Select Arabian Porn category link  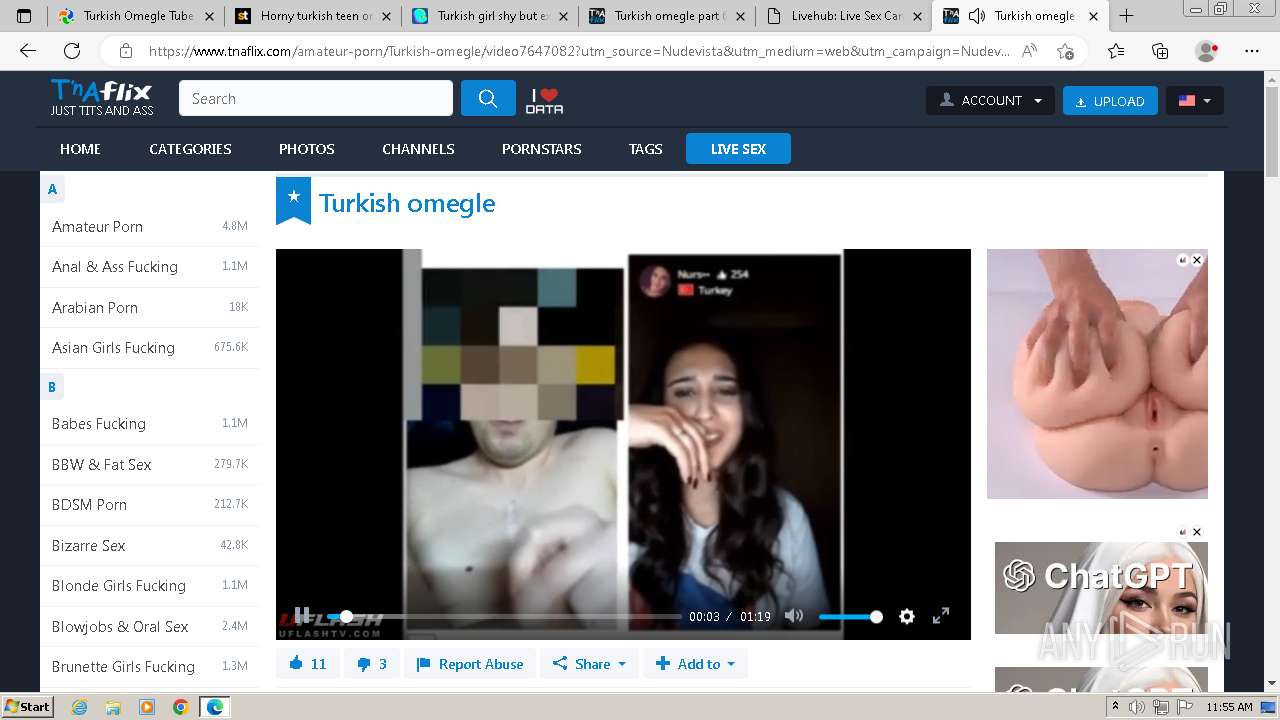[95, 308]
